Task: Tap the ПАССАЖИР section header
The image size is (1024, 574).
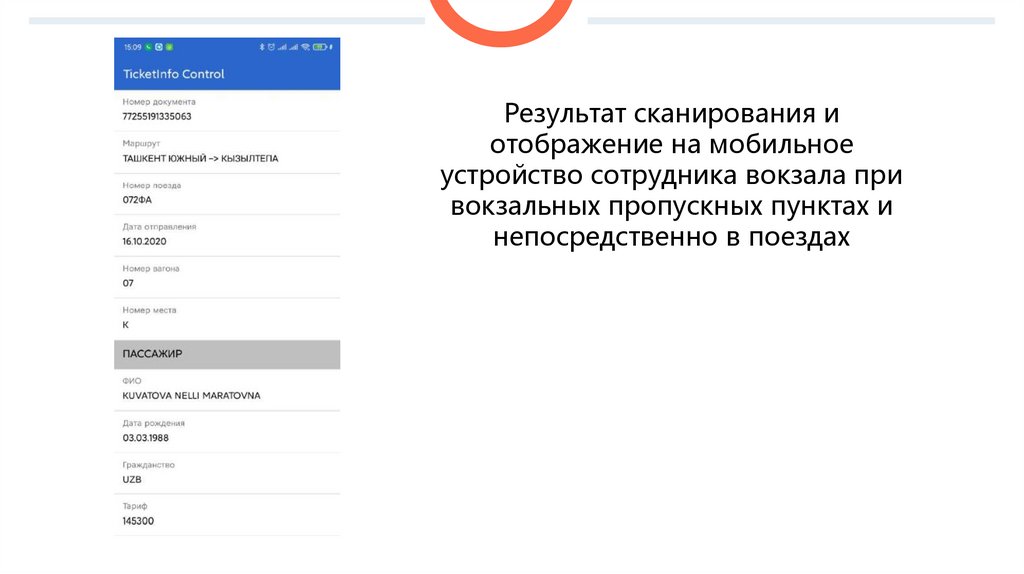Action: tap(227, 354)
